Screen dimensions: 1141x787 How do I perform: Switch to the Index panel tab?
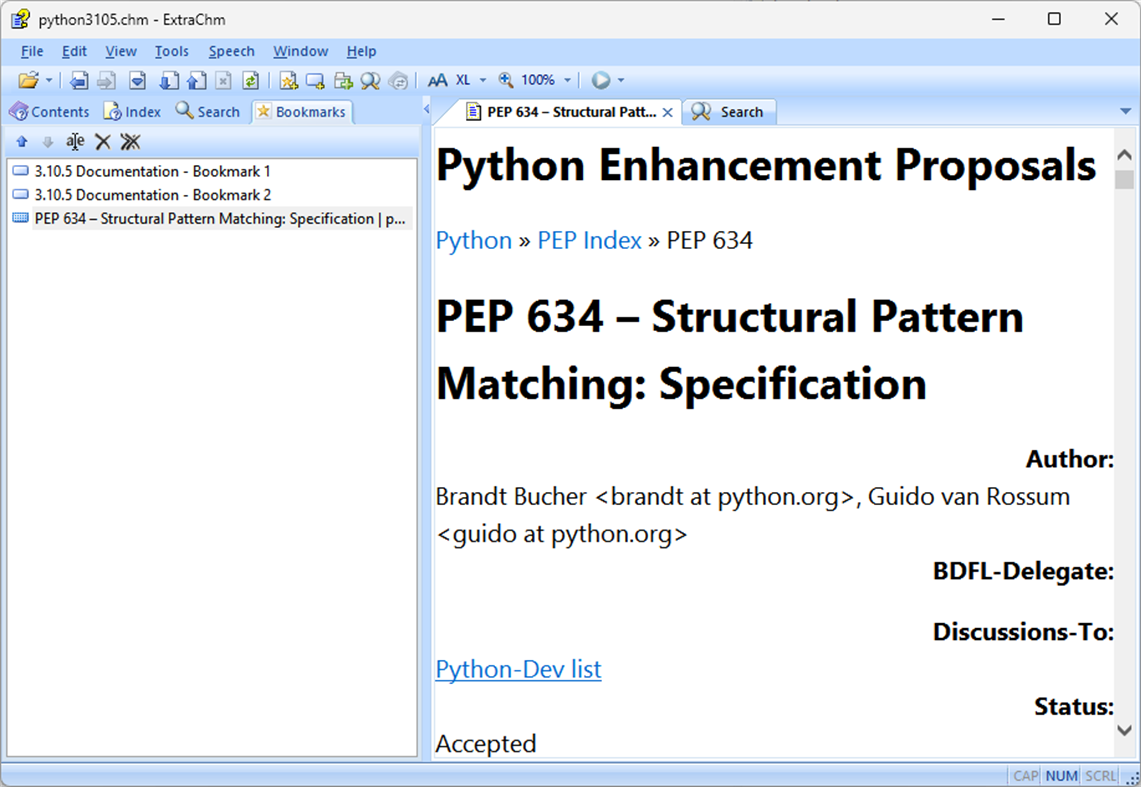132,112
